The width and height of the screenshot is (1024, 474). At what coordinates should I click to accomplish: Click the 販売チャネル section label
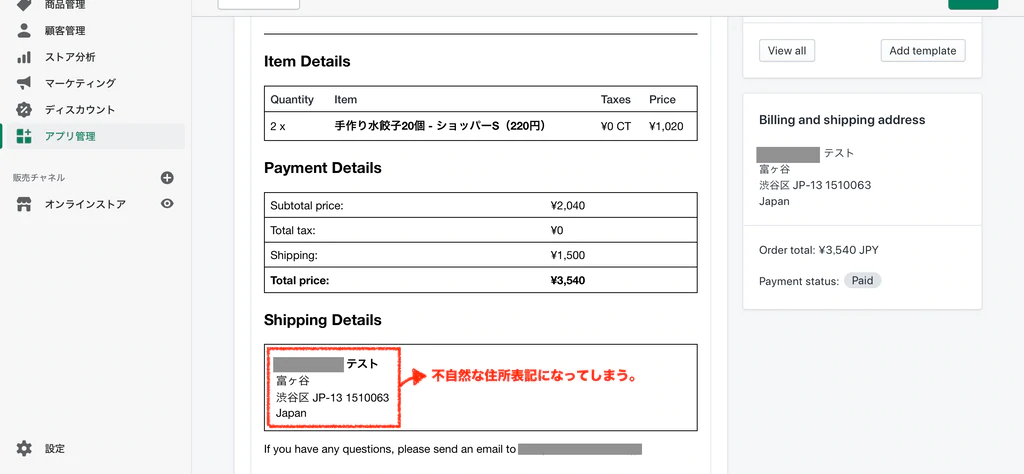pos(39,178)
